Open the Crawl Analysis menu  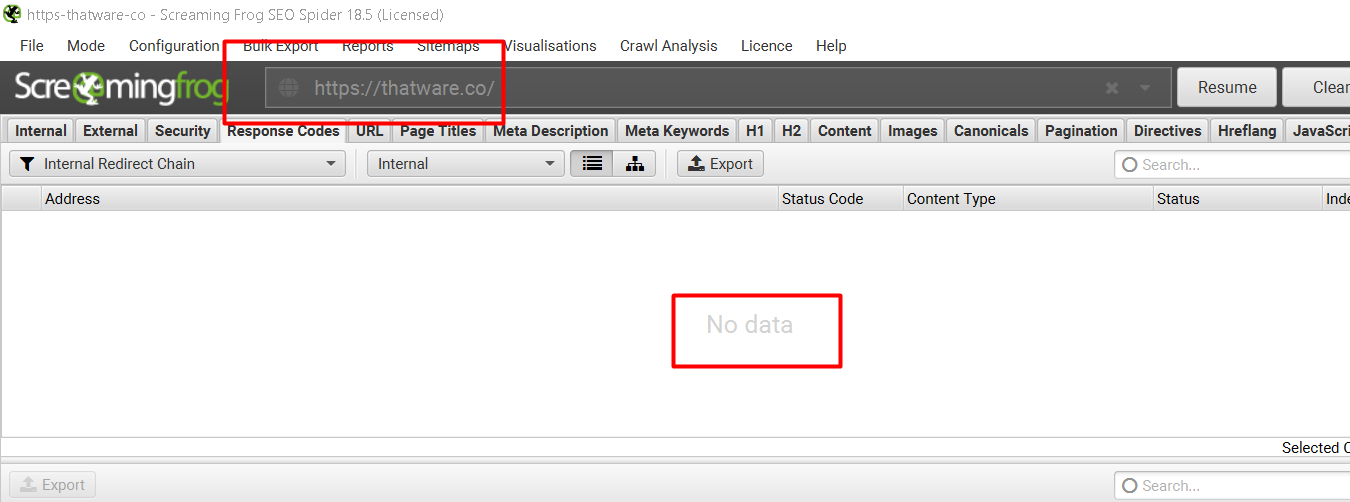[669, 46]
